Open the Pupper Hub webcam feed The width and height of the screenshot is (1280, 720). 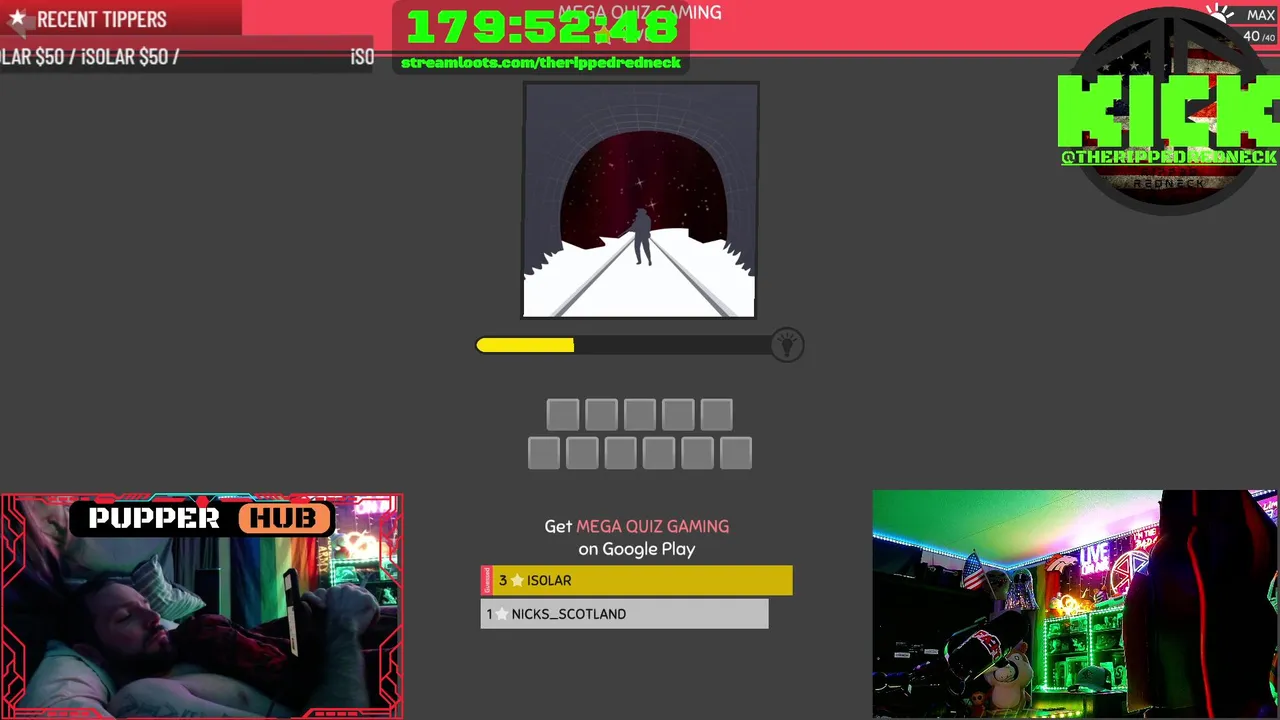[x=201, y=606]
